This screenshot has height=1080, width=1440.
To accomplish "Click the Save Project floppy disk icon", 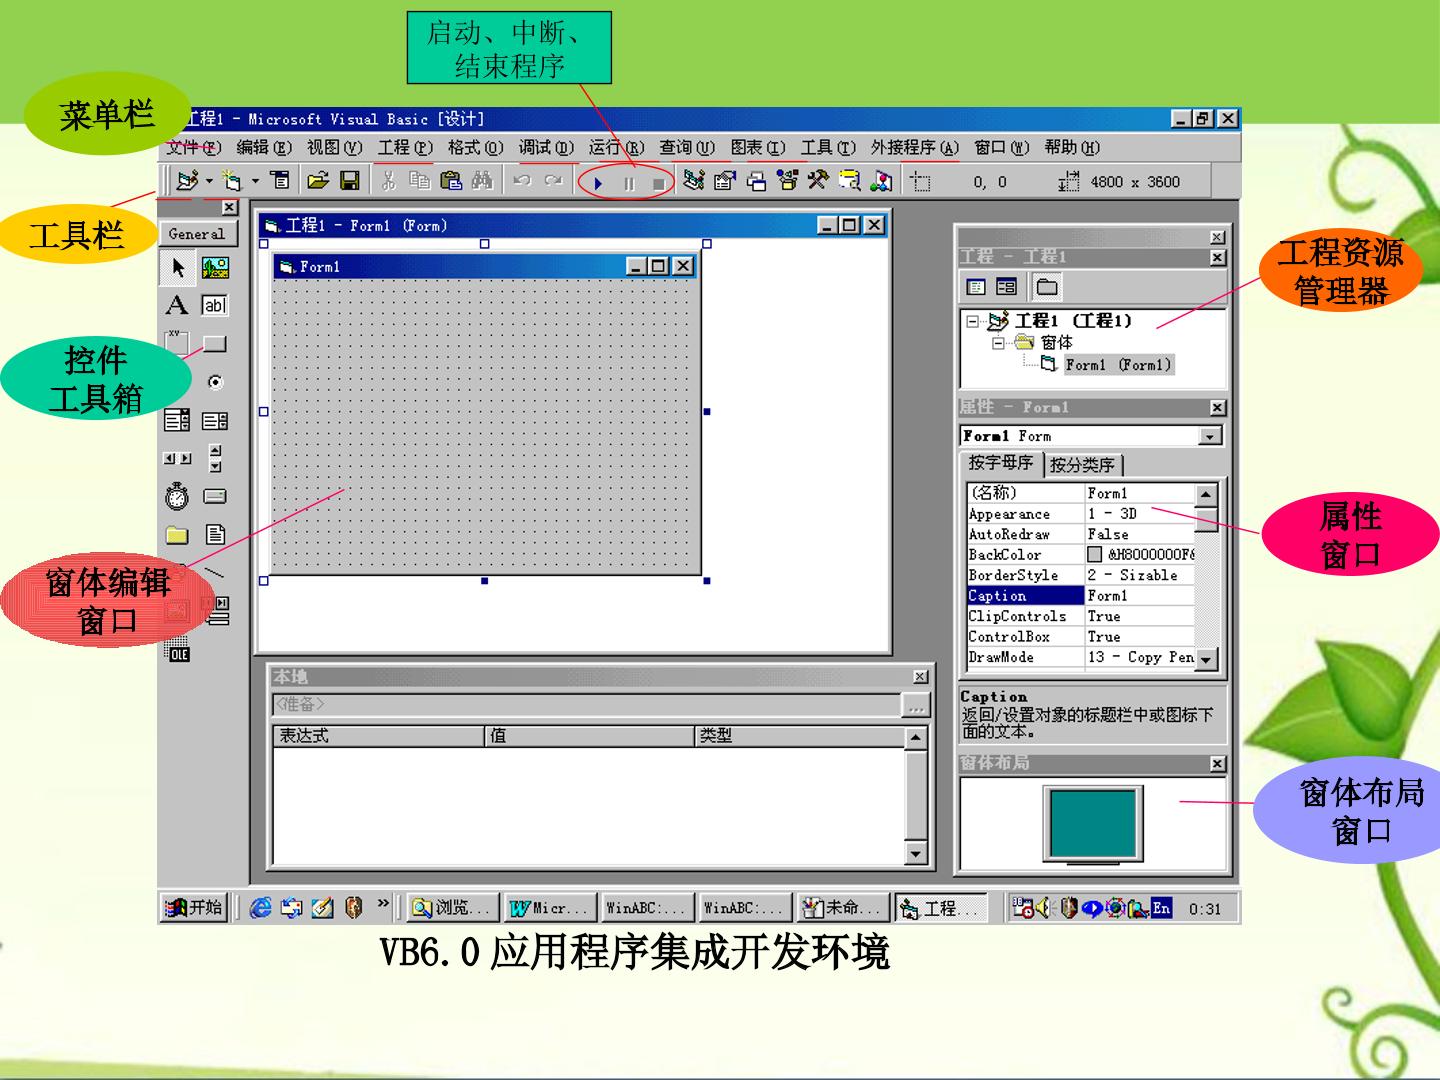I will tap(349, 181).
